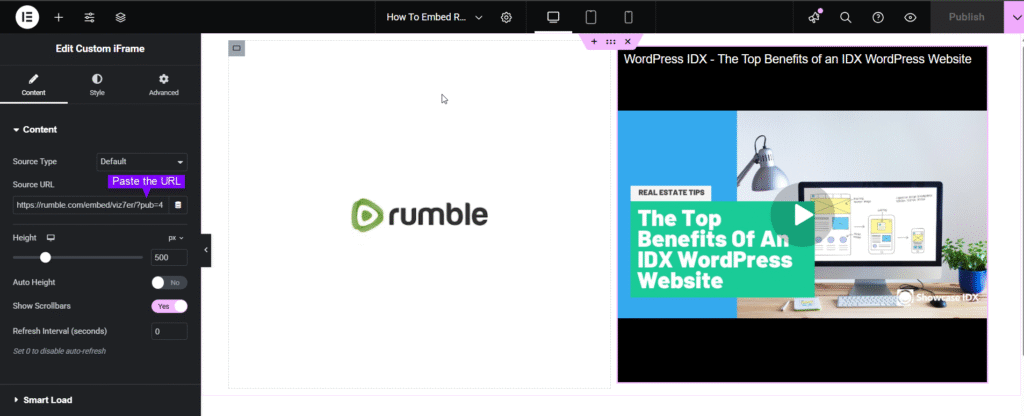Screen dimensions: 1024x416
Task: Click the Refresh Interval input field
Action: click(169, 331)
